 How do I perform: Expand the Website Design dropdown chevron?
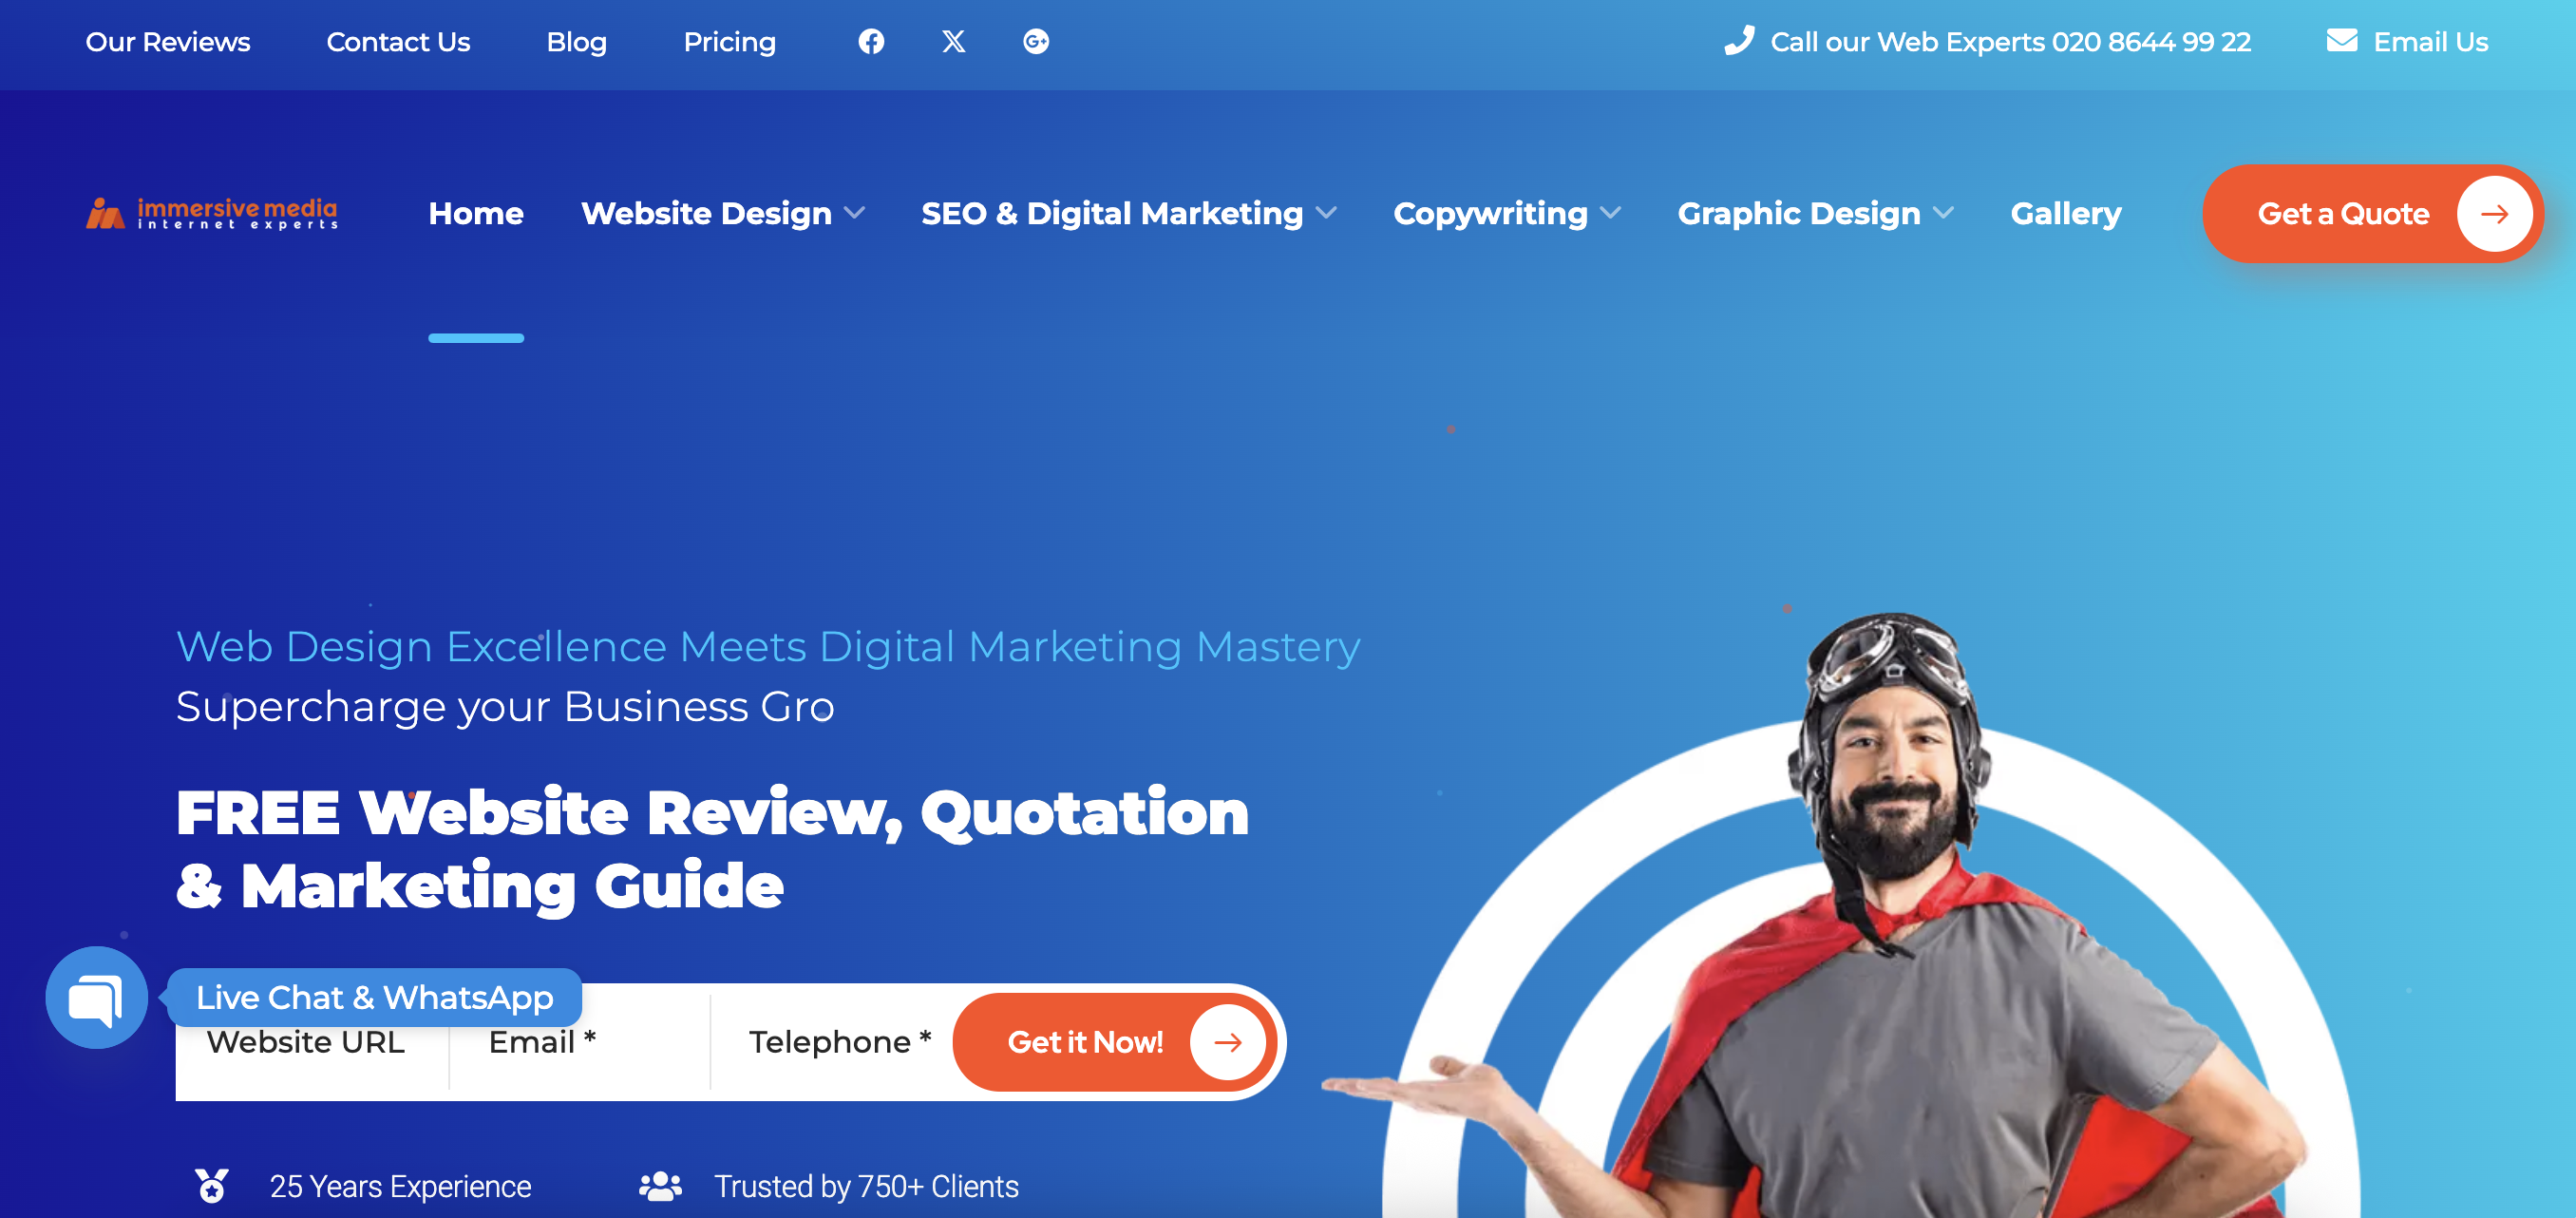(854, 213)
